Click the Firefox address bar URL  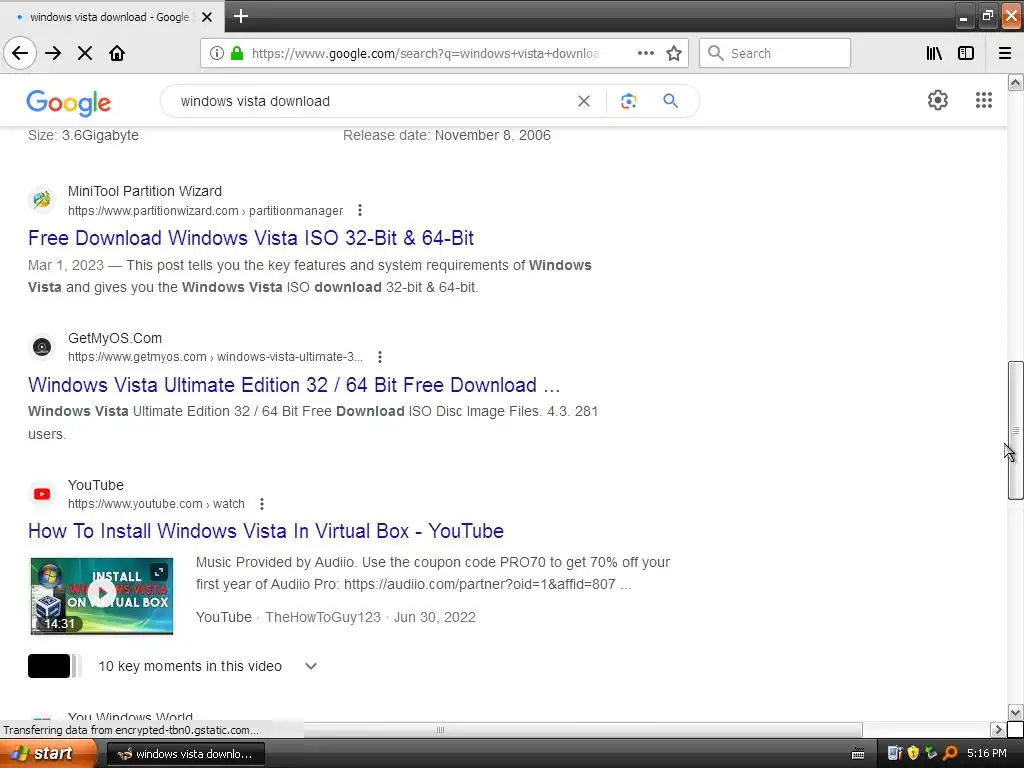pyautogui.click(x=424, y=54)
